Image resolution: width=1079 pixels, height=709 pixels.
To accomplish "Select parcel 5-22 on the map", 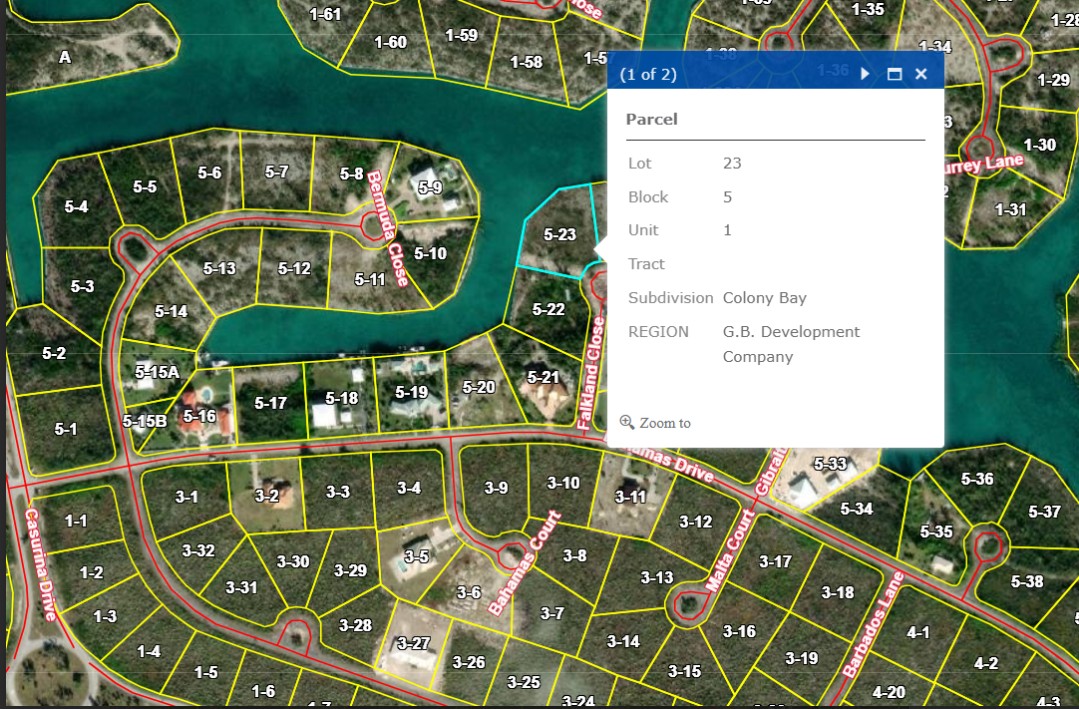I will (x=548, y=309).
